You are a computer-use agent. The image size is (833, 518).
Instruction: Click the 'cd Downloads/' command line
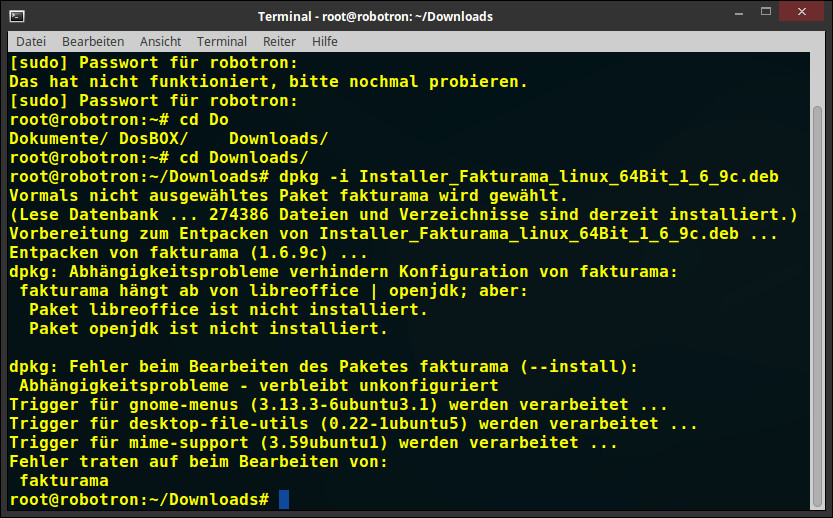coord(159,157)
